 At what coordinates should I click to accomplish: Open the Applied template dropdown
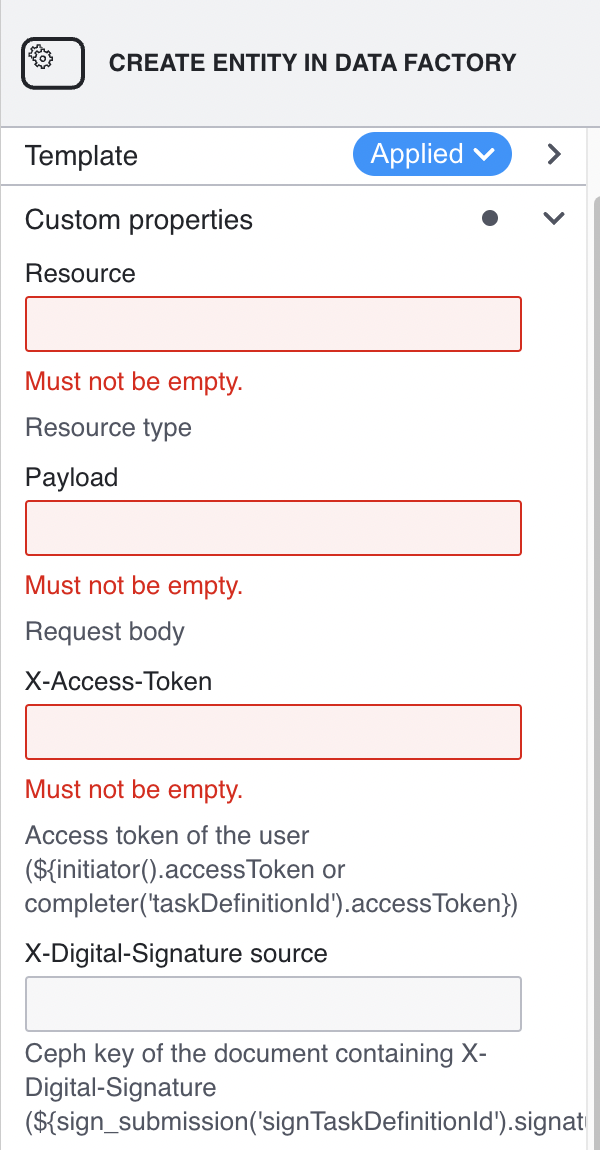pos(432,155)
